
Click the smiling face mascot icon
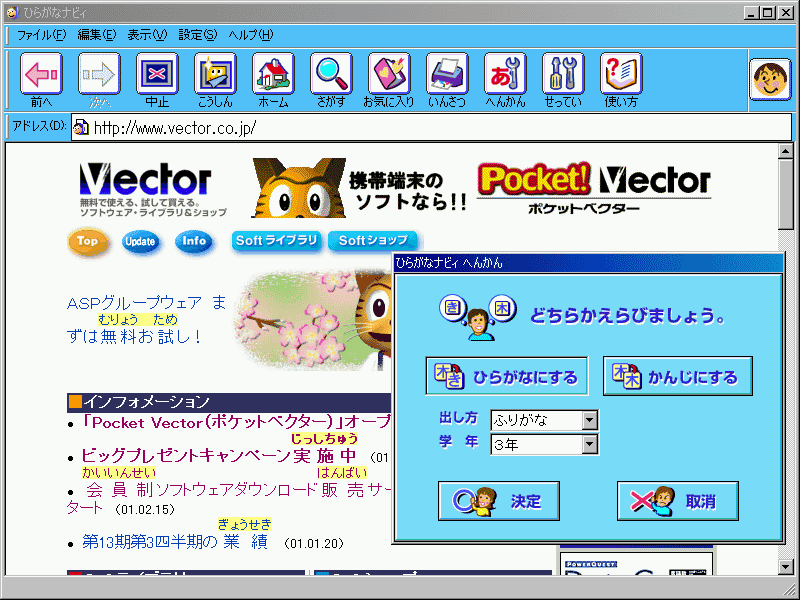(770, 79)
